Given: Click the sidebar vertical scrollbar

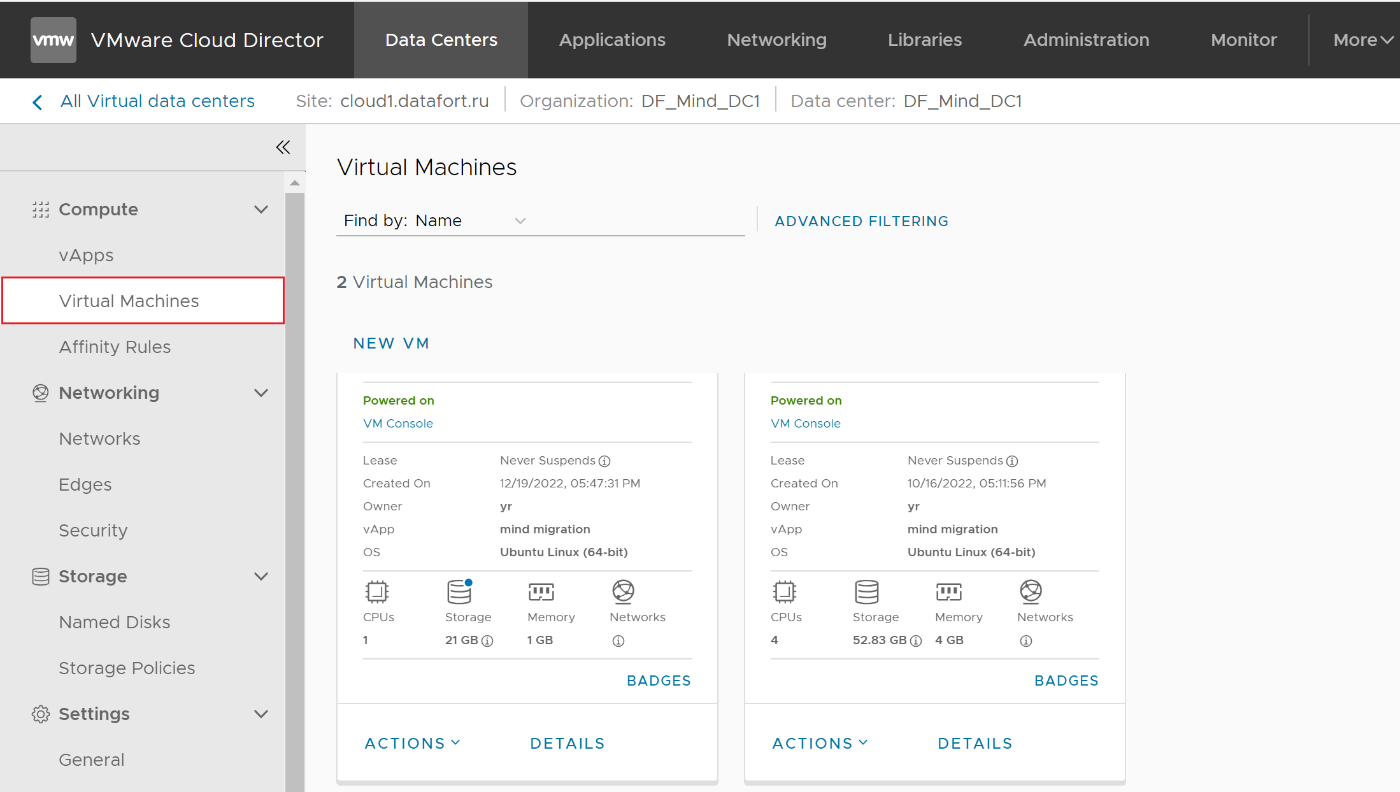Looking at the screenshot, I should (295, 491).
